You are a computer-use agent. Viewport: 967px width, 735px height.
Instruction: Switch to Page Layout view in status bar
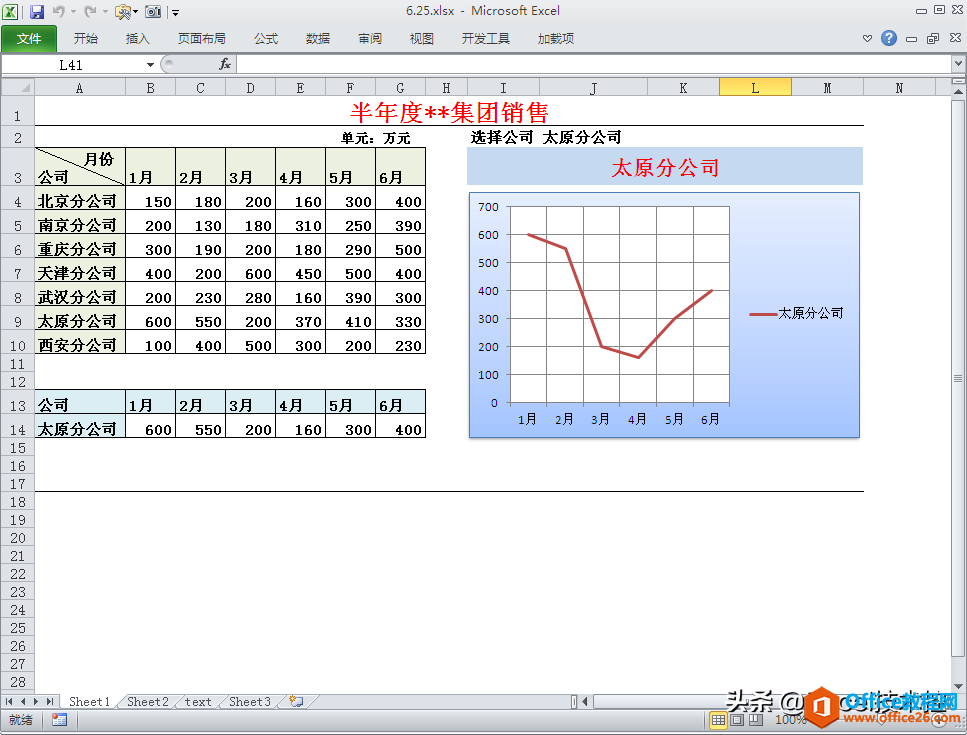click(737, 720)
